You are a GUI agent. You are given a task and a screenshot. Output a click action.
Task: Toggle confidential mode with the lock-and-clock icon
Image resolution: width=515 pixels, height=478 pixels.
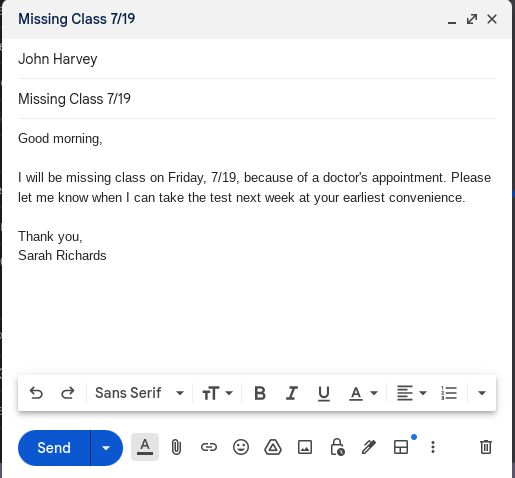point(337,447)
